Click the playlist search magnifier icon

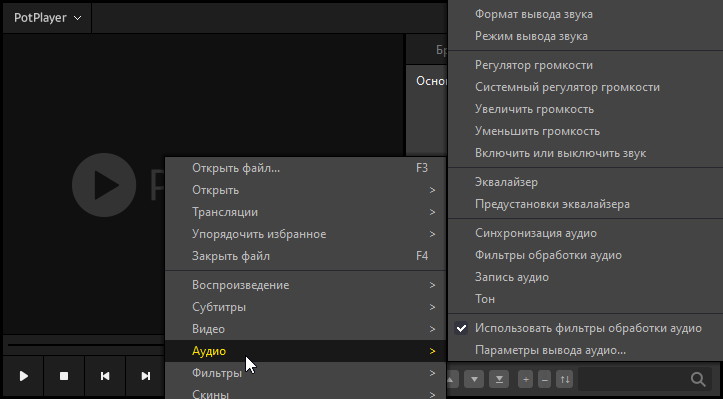[x=698, y=379]
